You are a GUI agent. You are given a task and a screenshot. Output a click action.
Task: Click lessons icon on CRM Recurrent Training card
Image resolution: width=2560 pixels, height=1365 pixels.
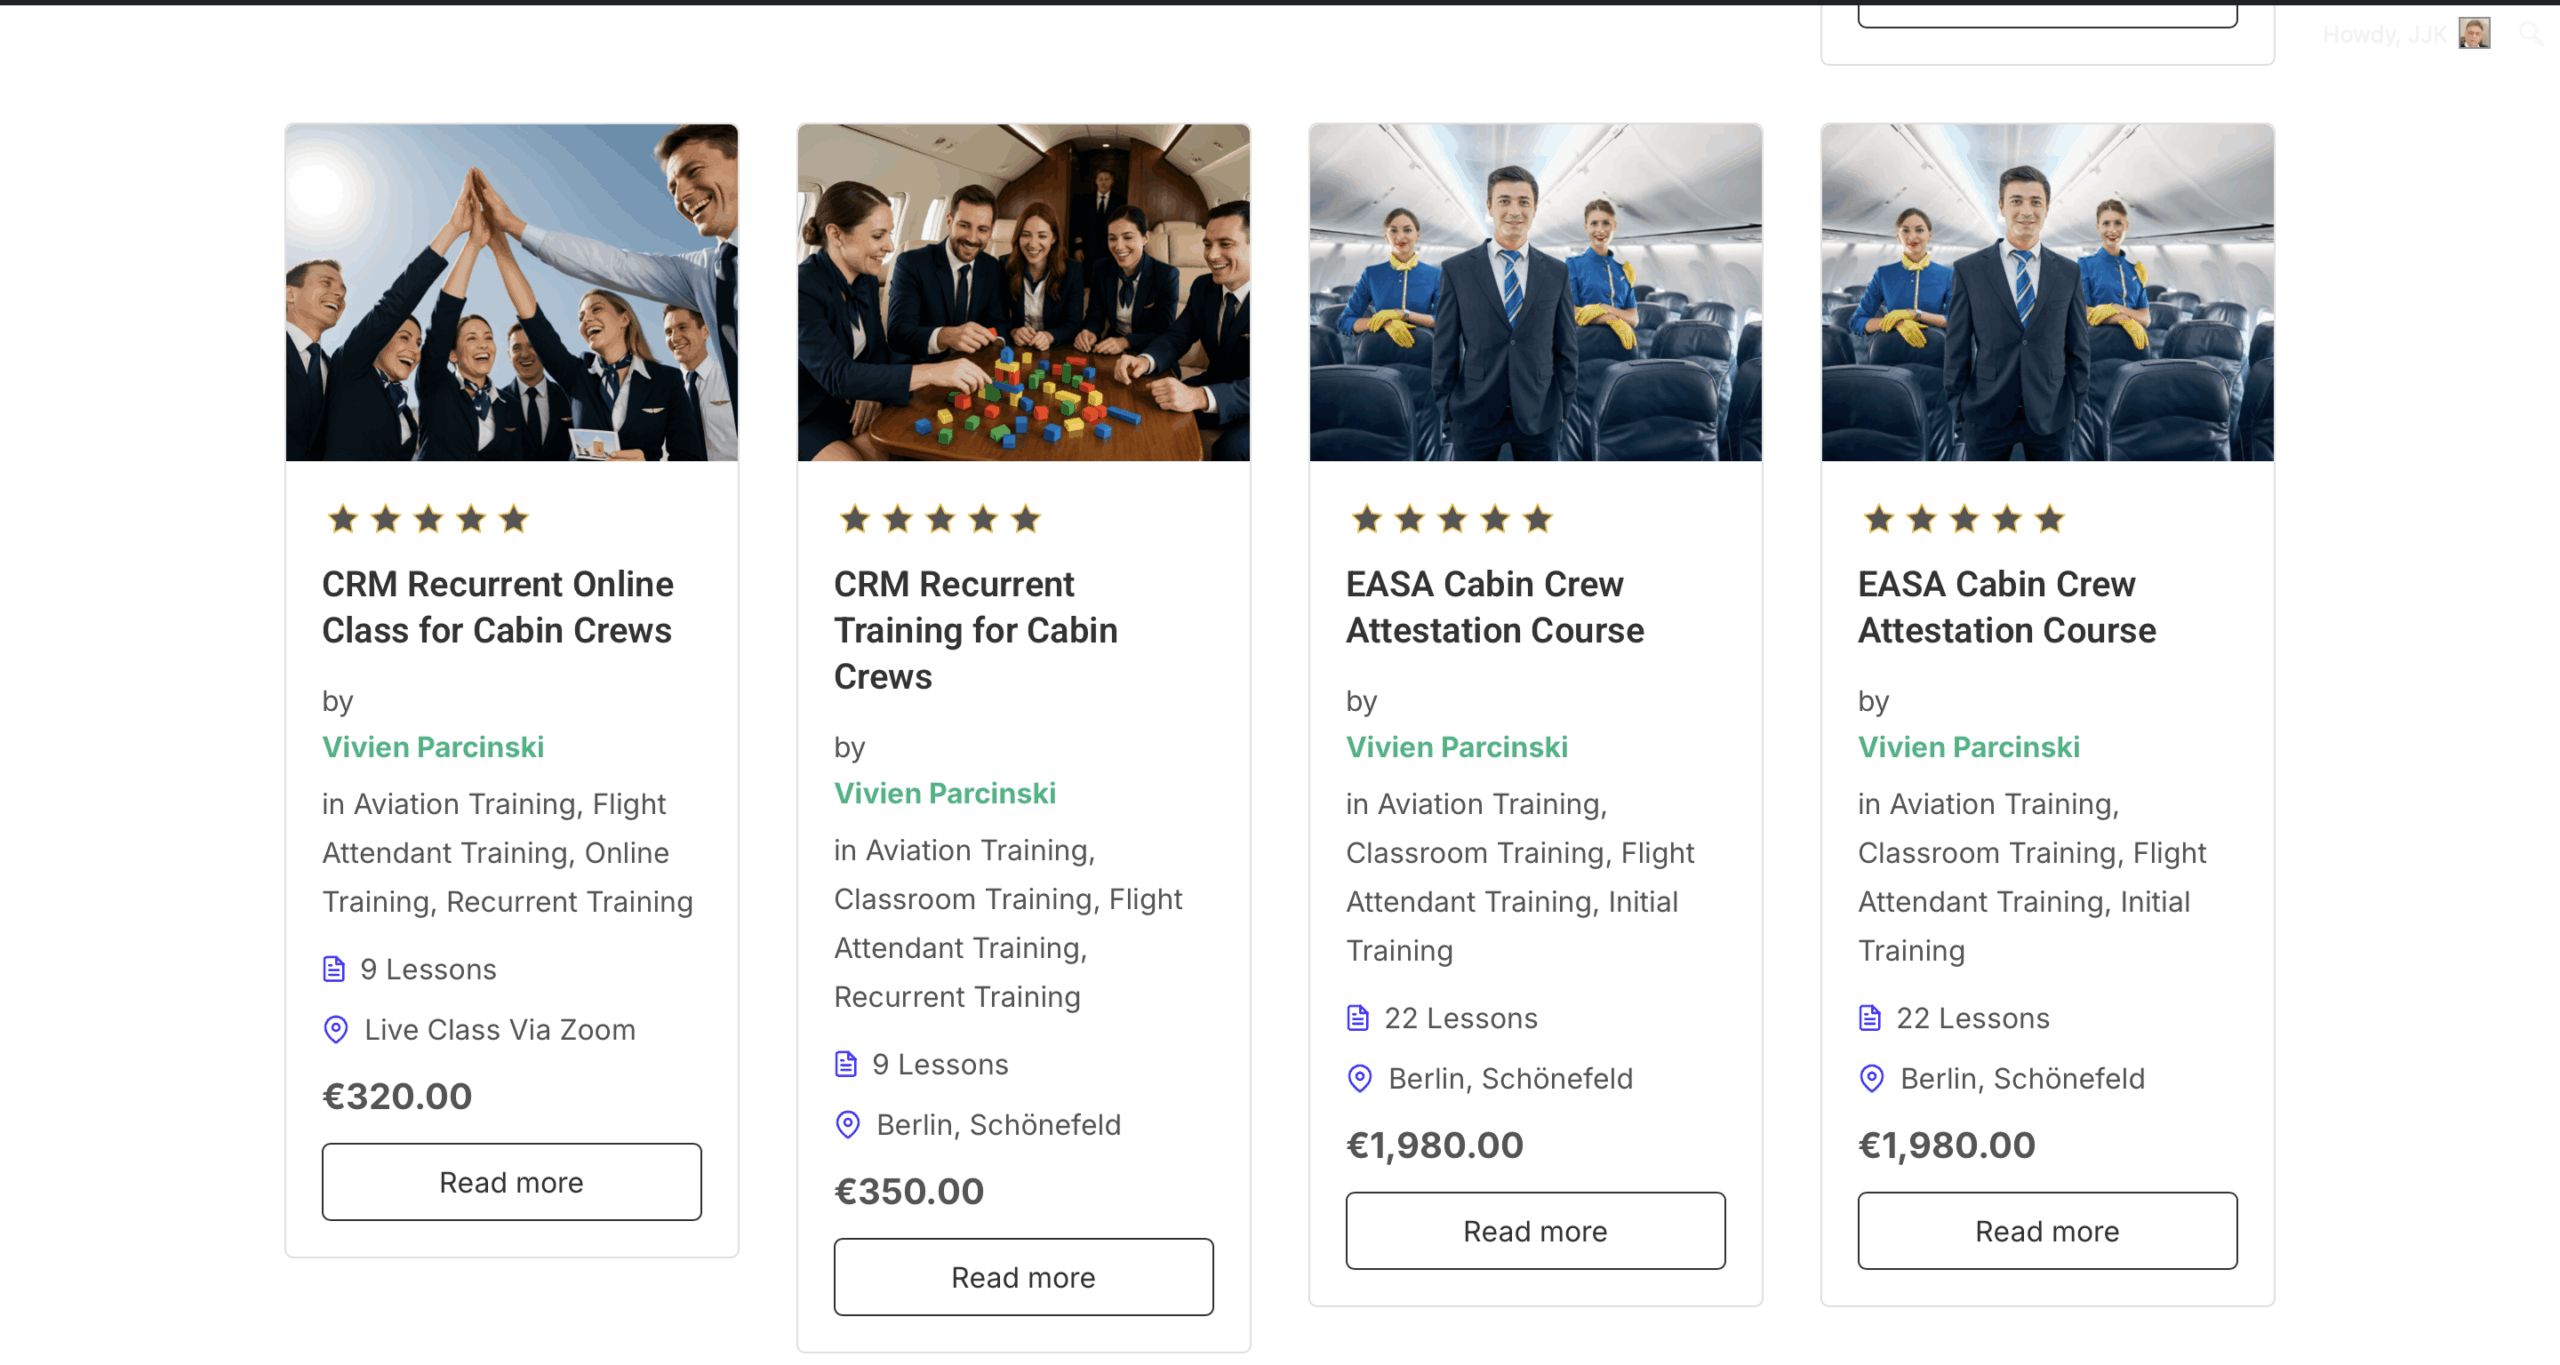click(x=846, y=1064)
